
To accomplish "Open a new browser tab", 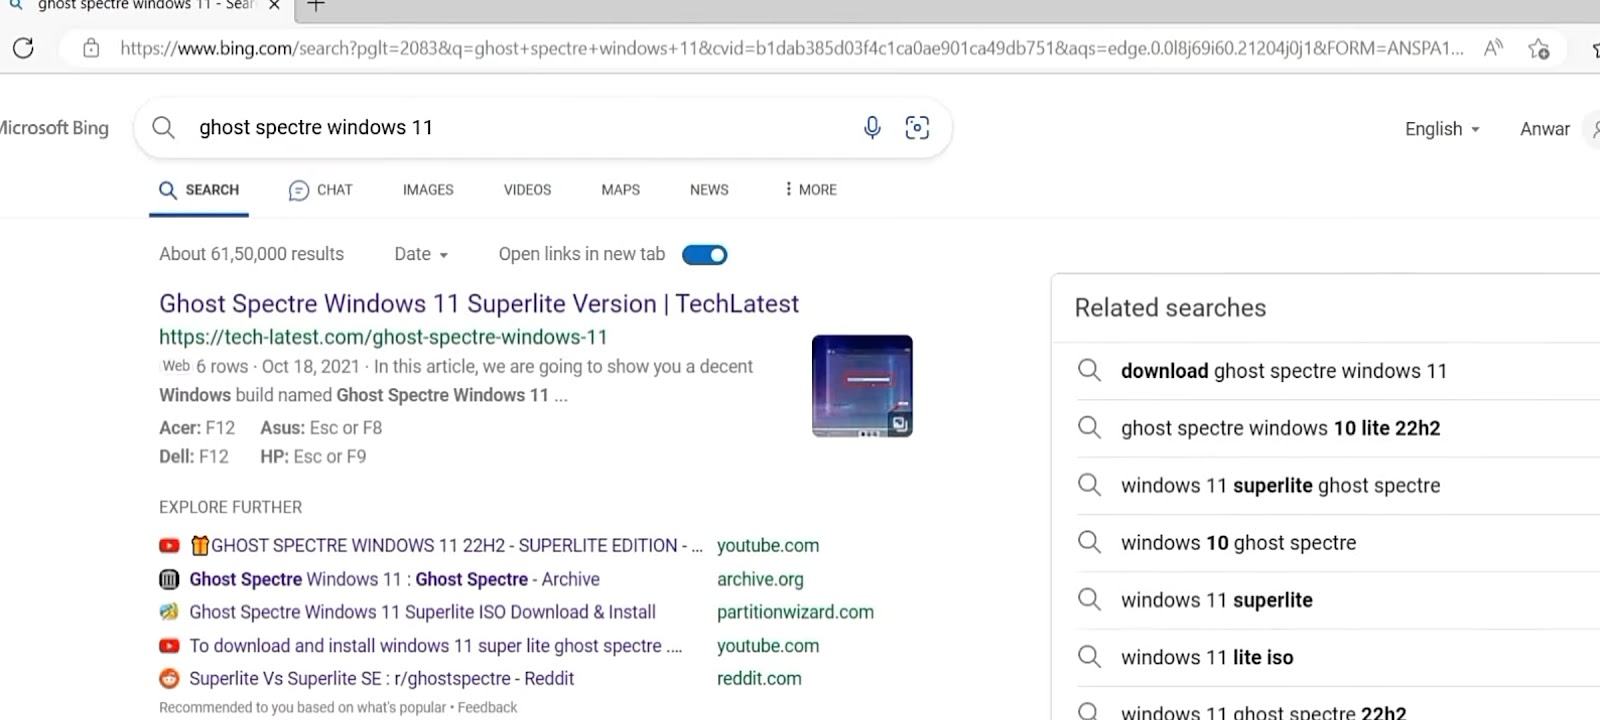I will 316,5.
